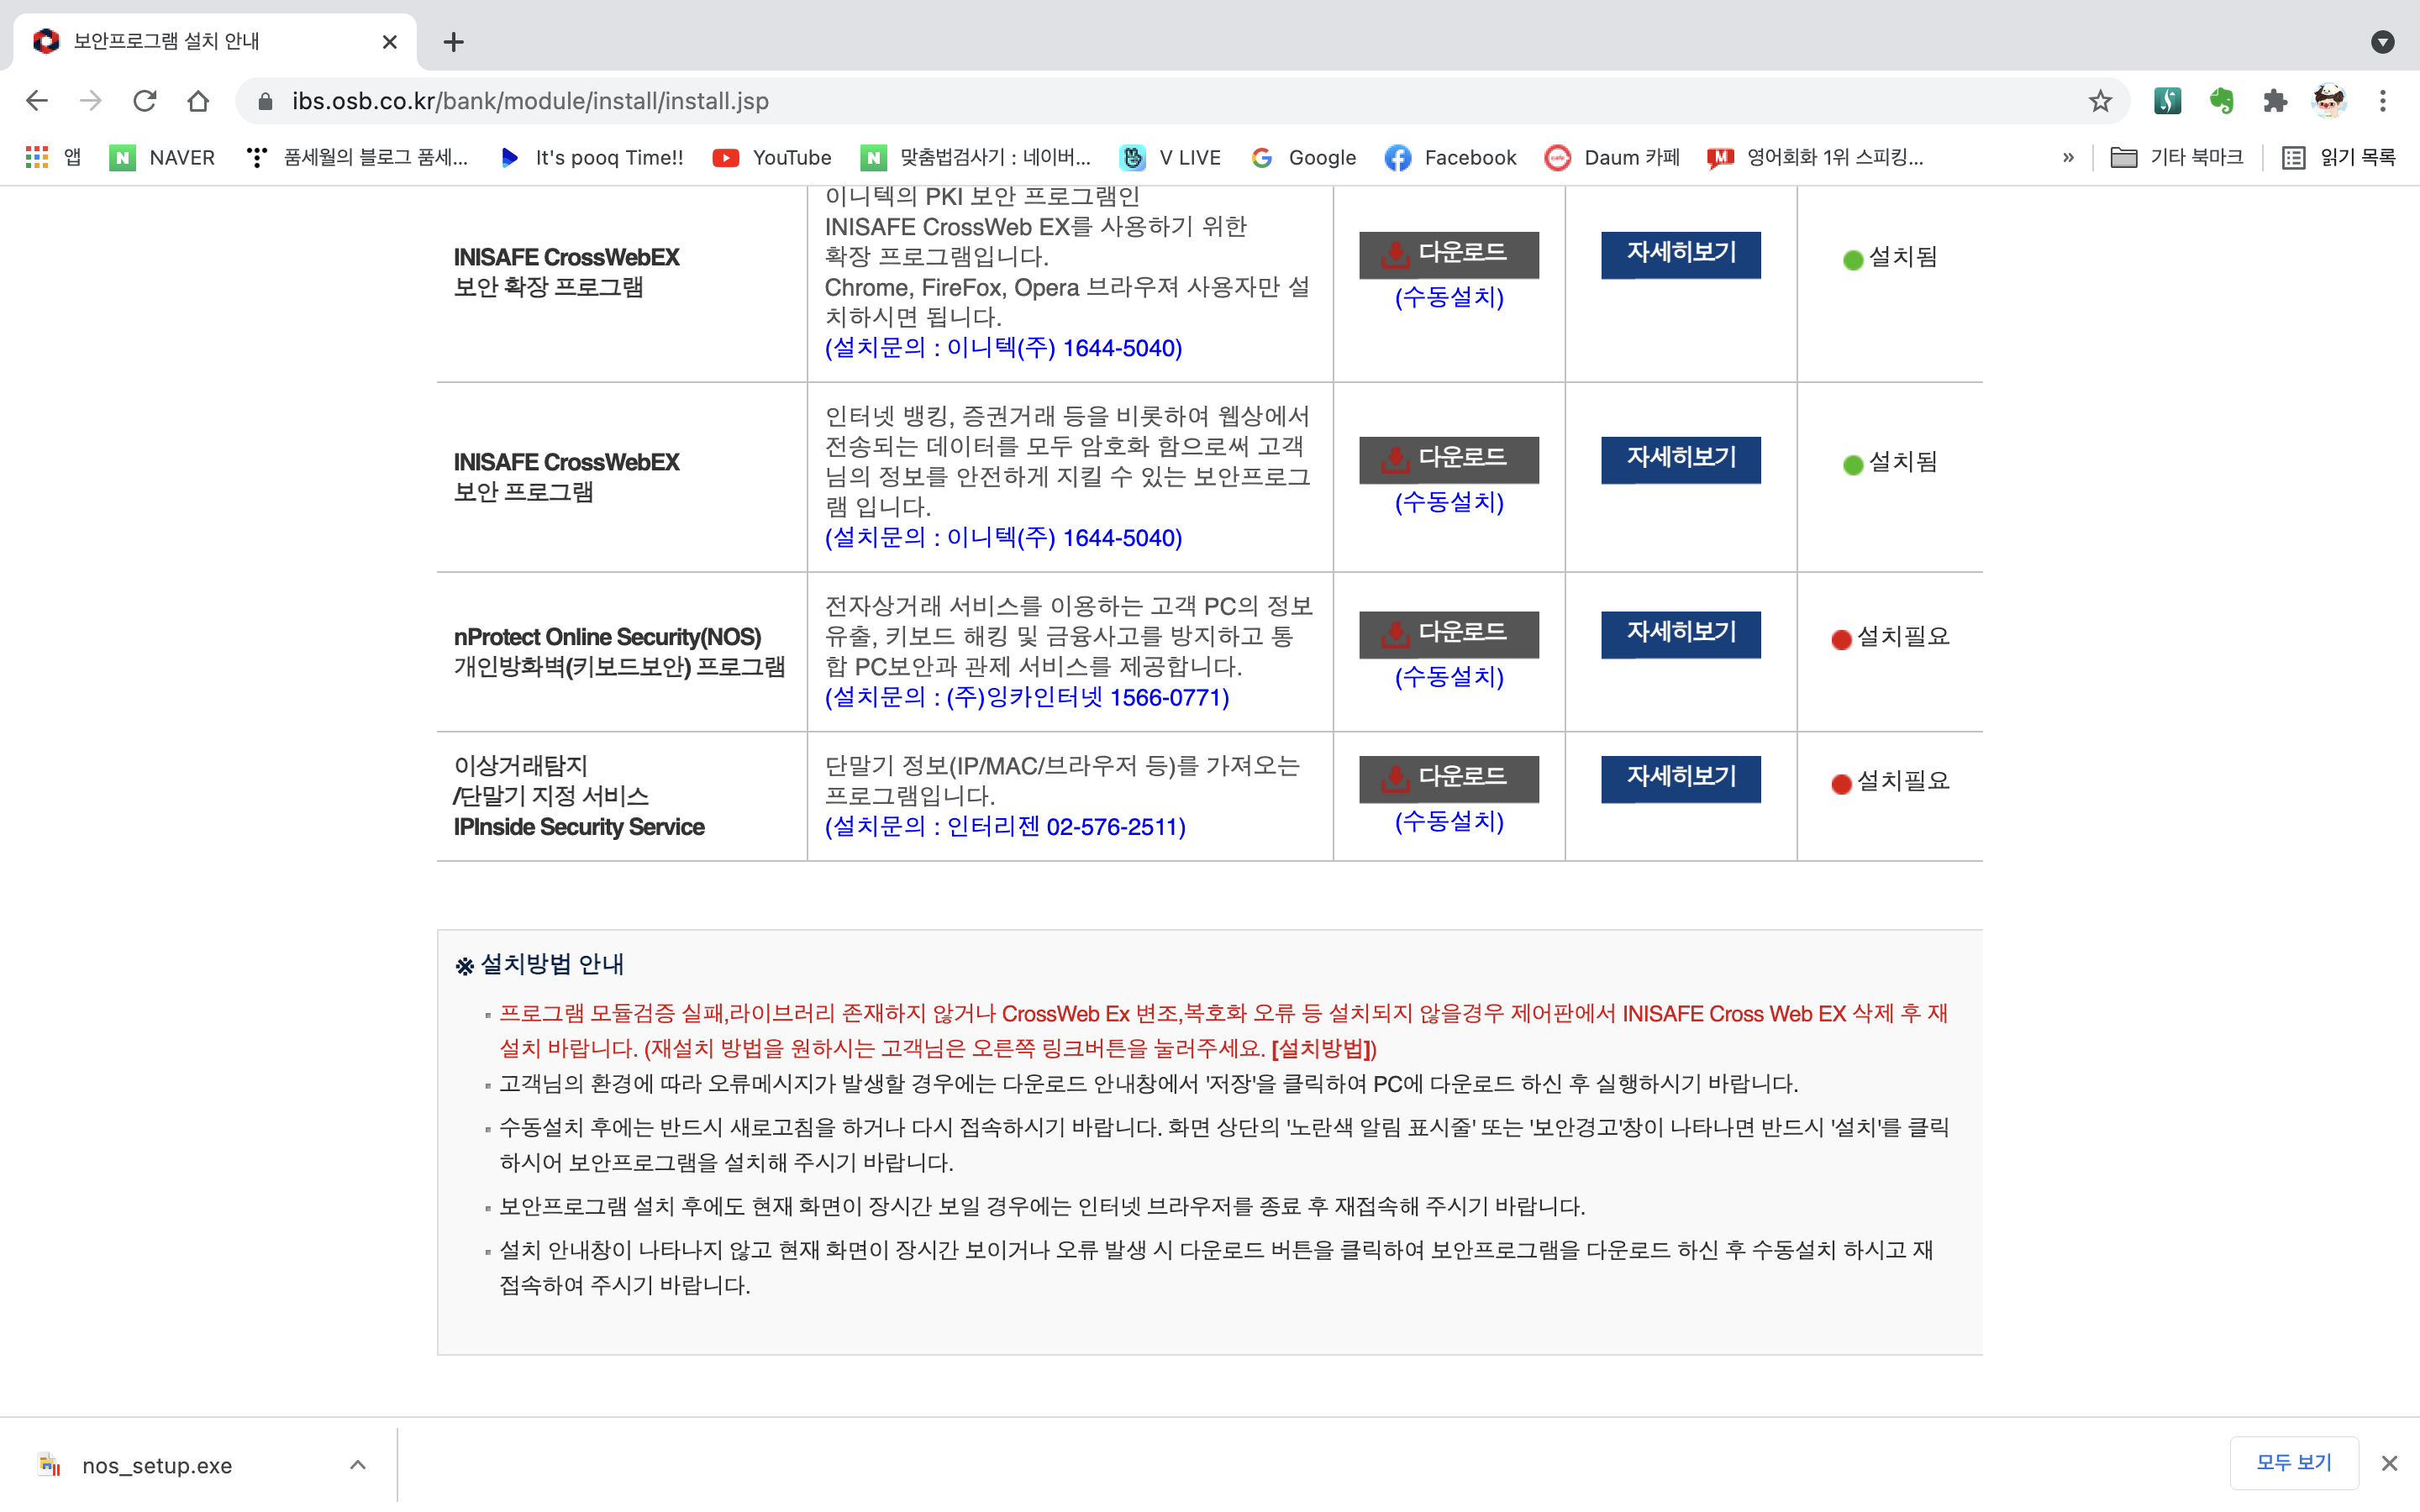This screenshot has height=1512, width=2420.
Task: Click the profile avatar icon
Action: [2329, 101]
